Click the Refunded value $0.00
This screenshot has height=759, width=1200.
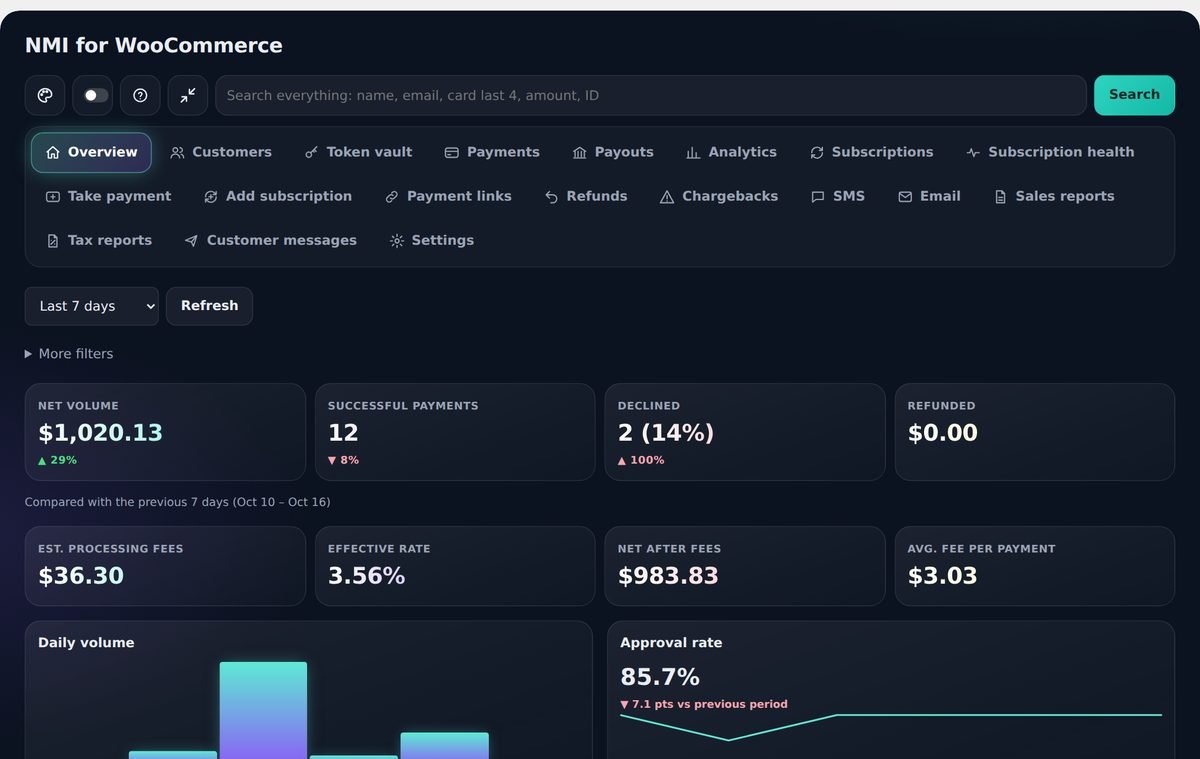pos(943,433)
